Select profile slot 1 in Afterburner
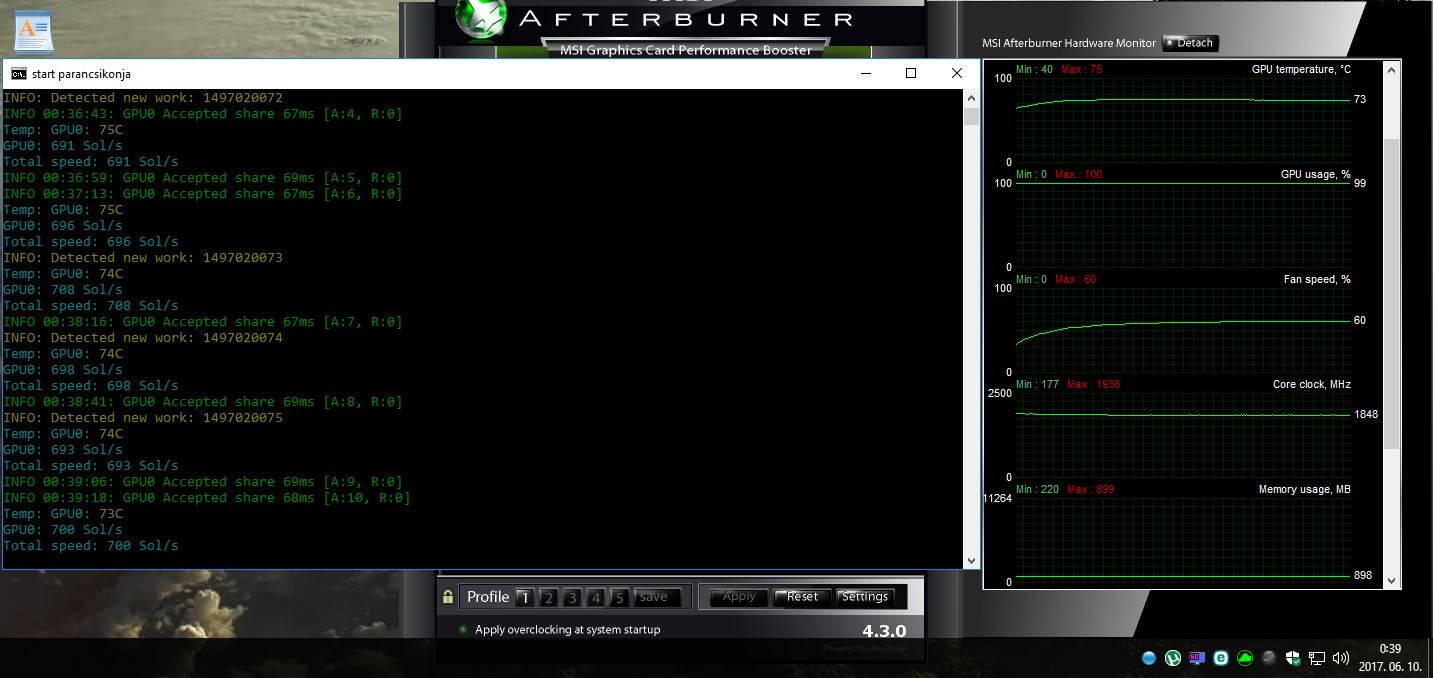This screenshot has width=1433, height=678. (x=524, y=598)
